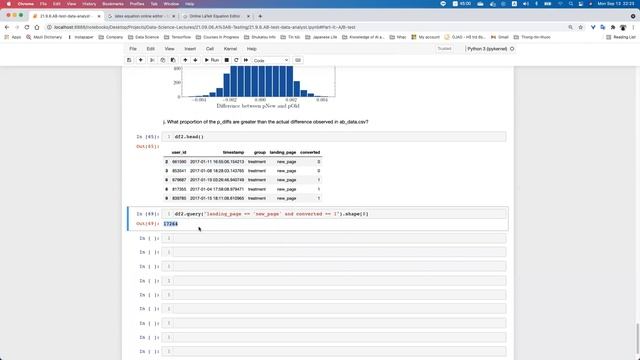The image size is (640, 360).
Task: Restart kernel and run all cells
Action: (x=246, y=60)
